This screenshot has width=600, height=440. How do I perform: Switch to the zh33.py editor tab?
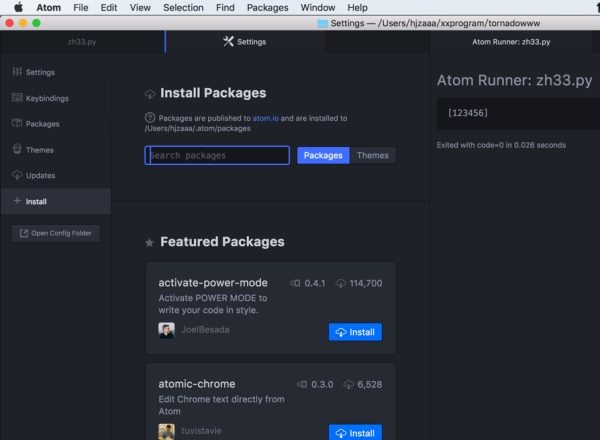(x=82, y=42)
